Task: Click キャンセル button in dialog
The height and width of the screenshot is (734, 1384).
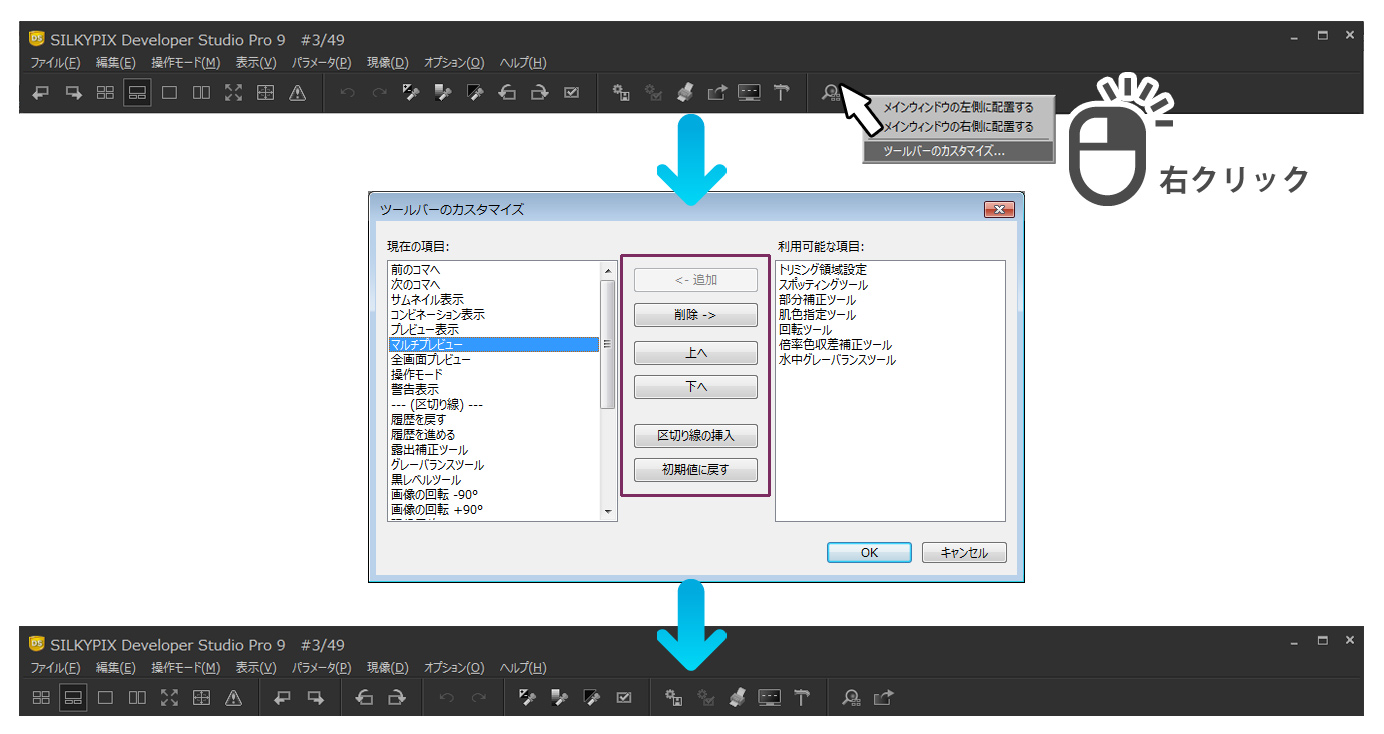Action: (964, 553)
